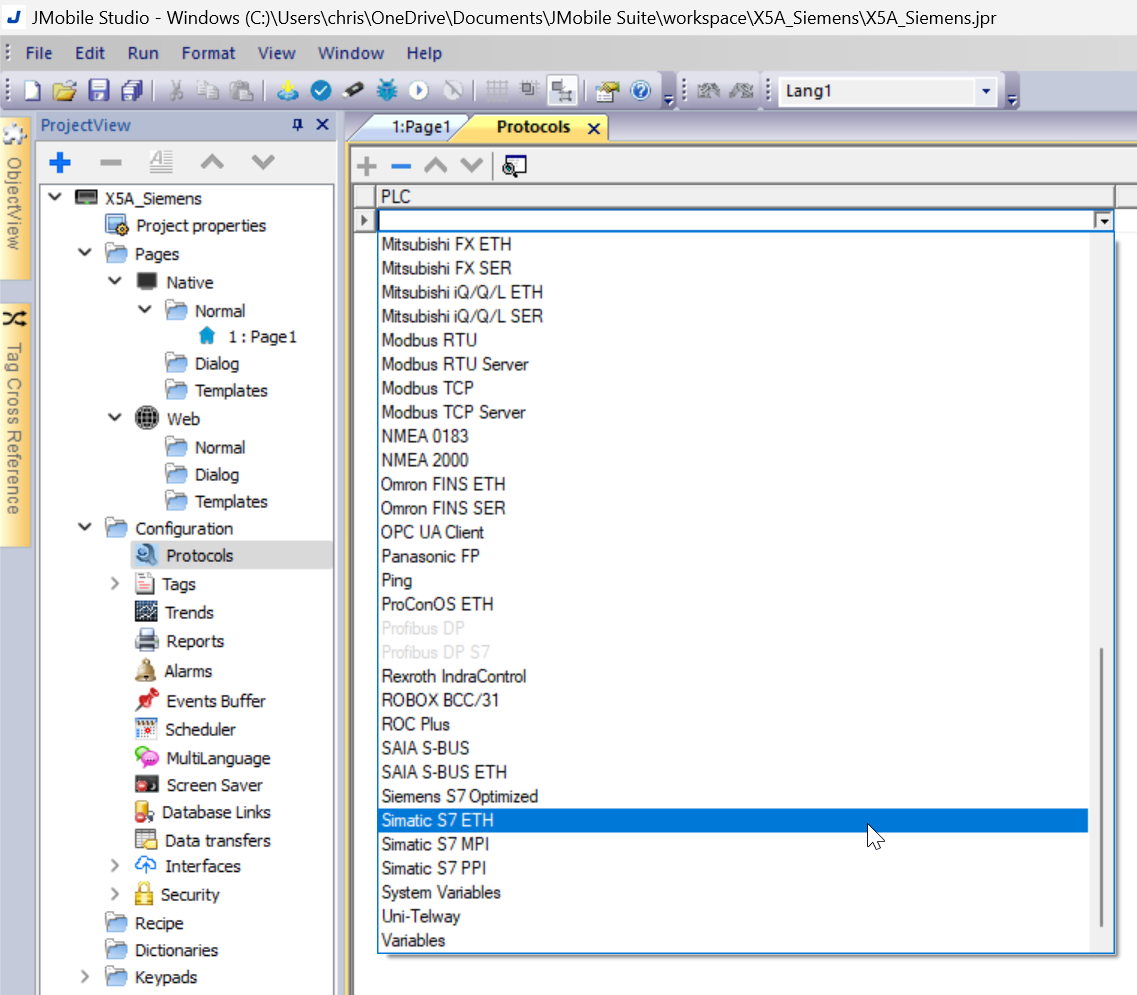Expand the Security node

[x=115, y=893]
